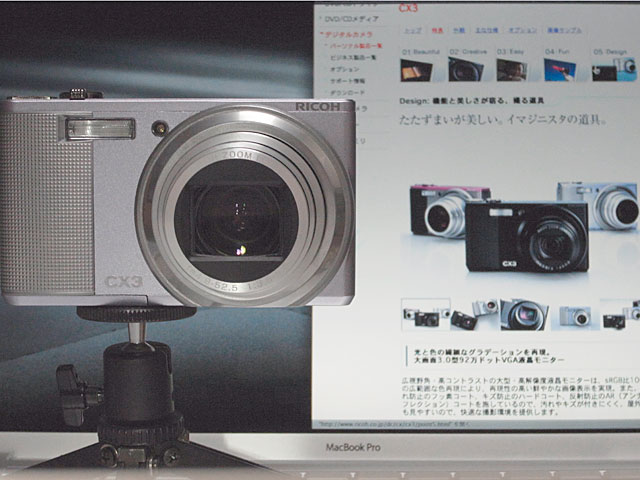
Task: Open ビジネス製品一覧 in the sidebar
Action: pyautogui.click(x=353, y=58)
